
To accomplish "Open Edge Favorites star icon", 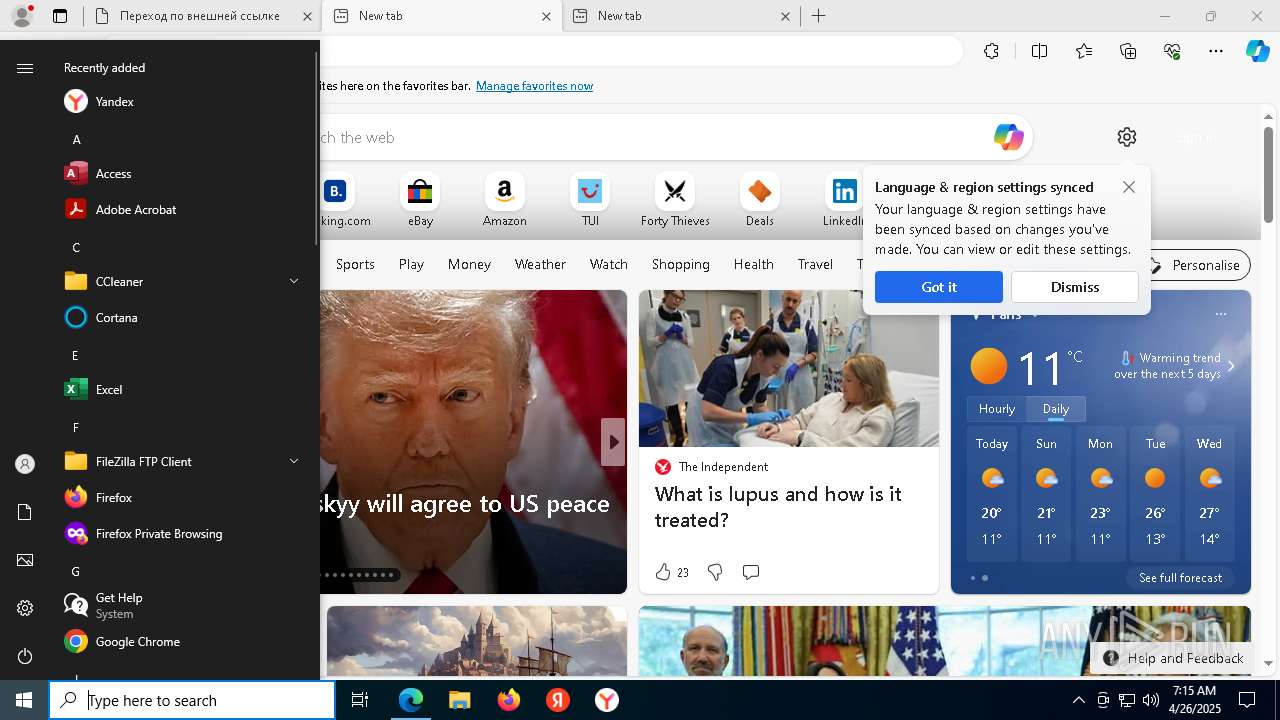I will 1084,51.
